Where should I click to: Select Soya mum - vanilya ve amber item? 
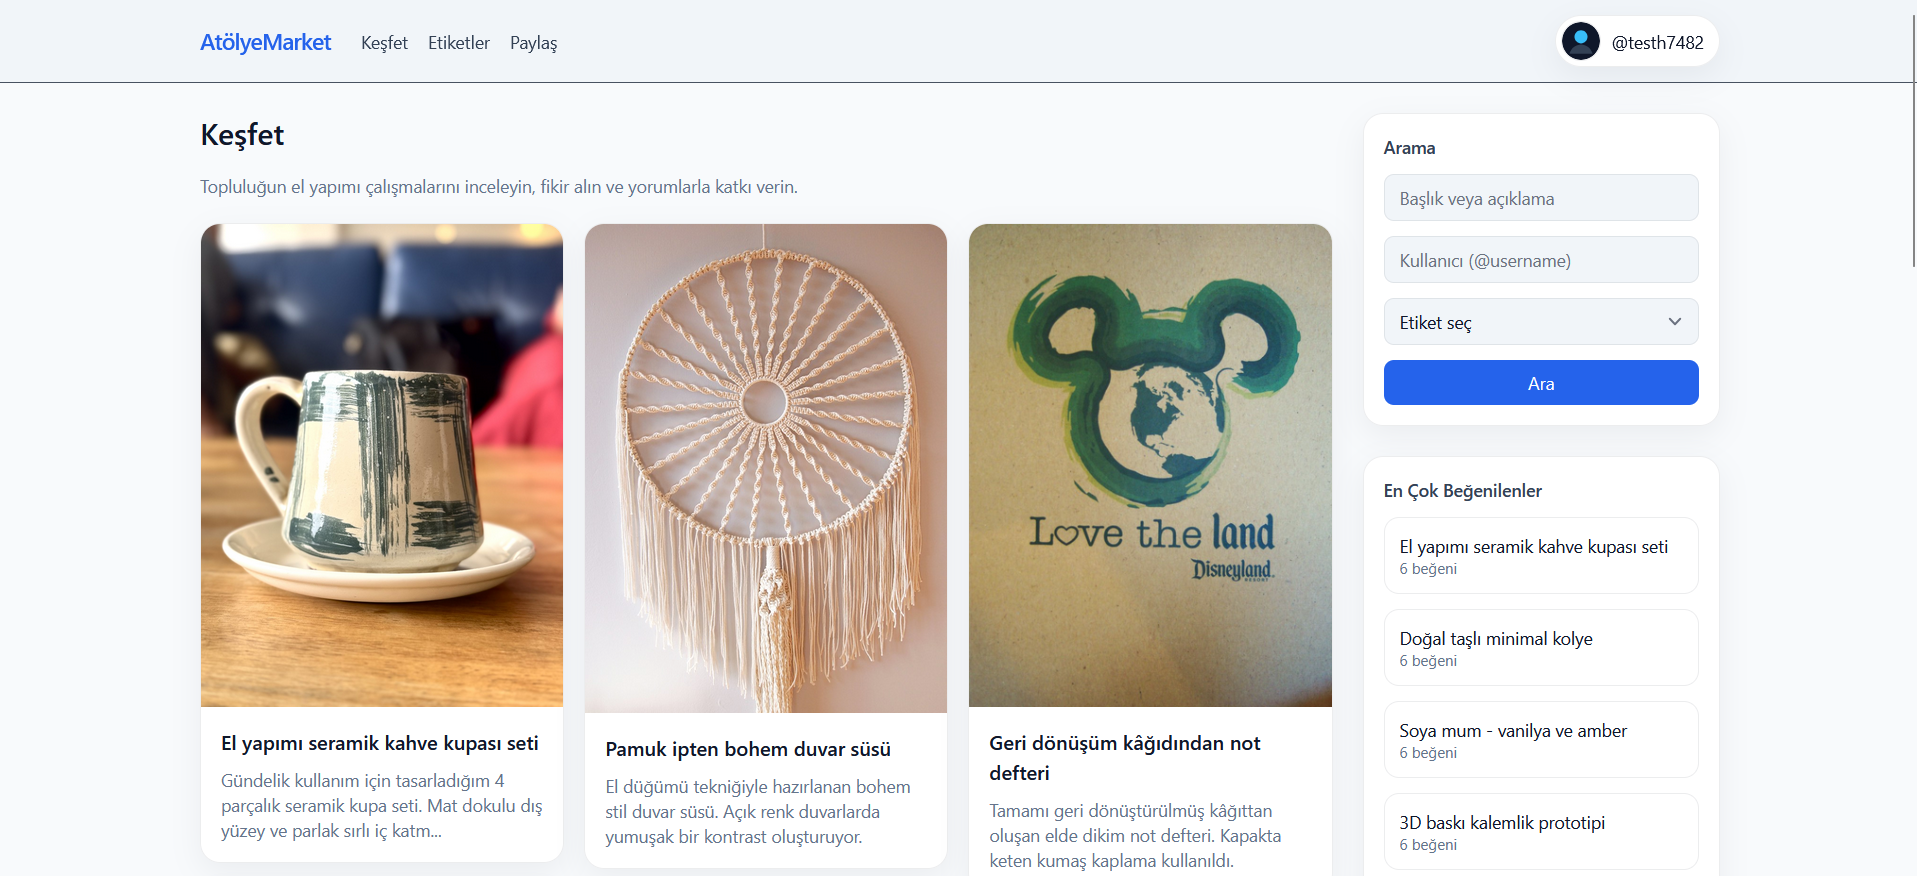[1541, 739]
